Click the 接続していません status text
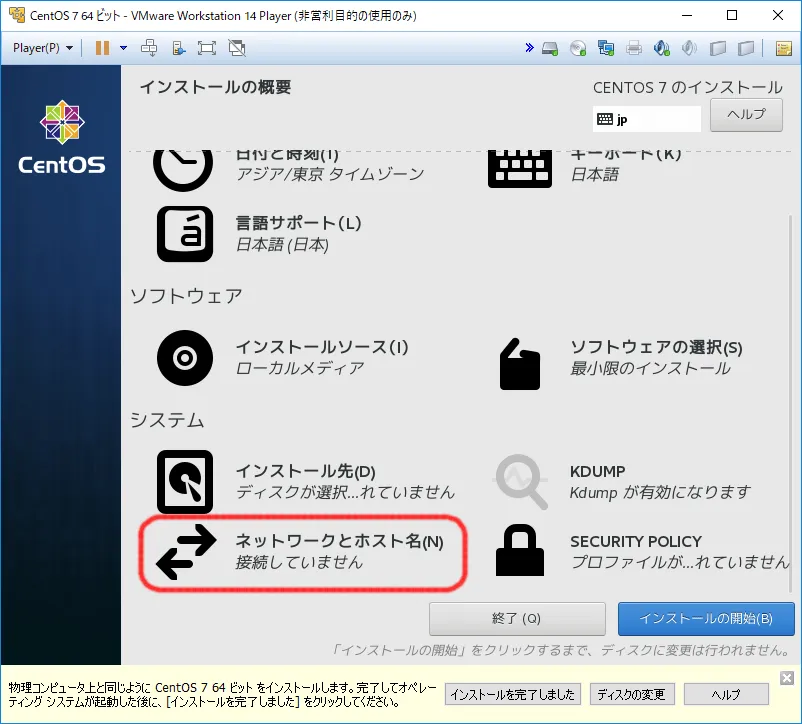Viewport: 802px width, 724px height. (x=299, y=562)
